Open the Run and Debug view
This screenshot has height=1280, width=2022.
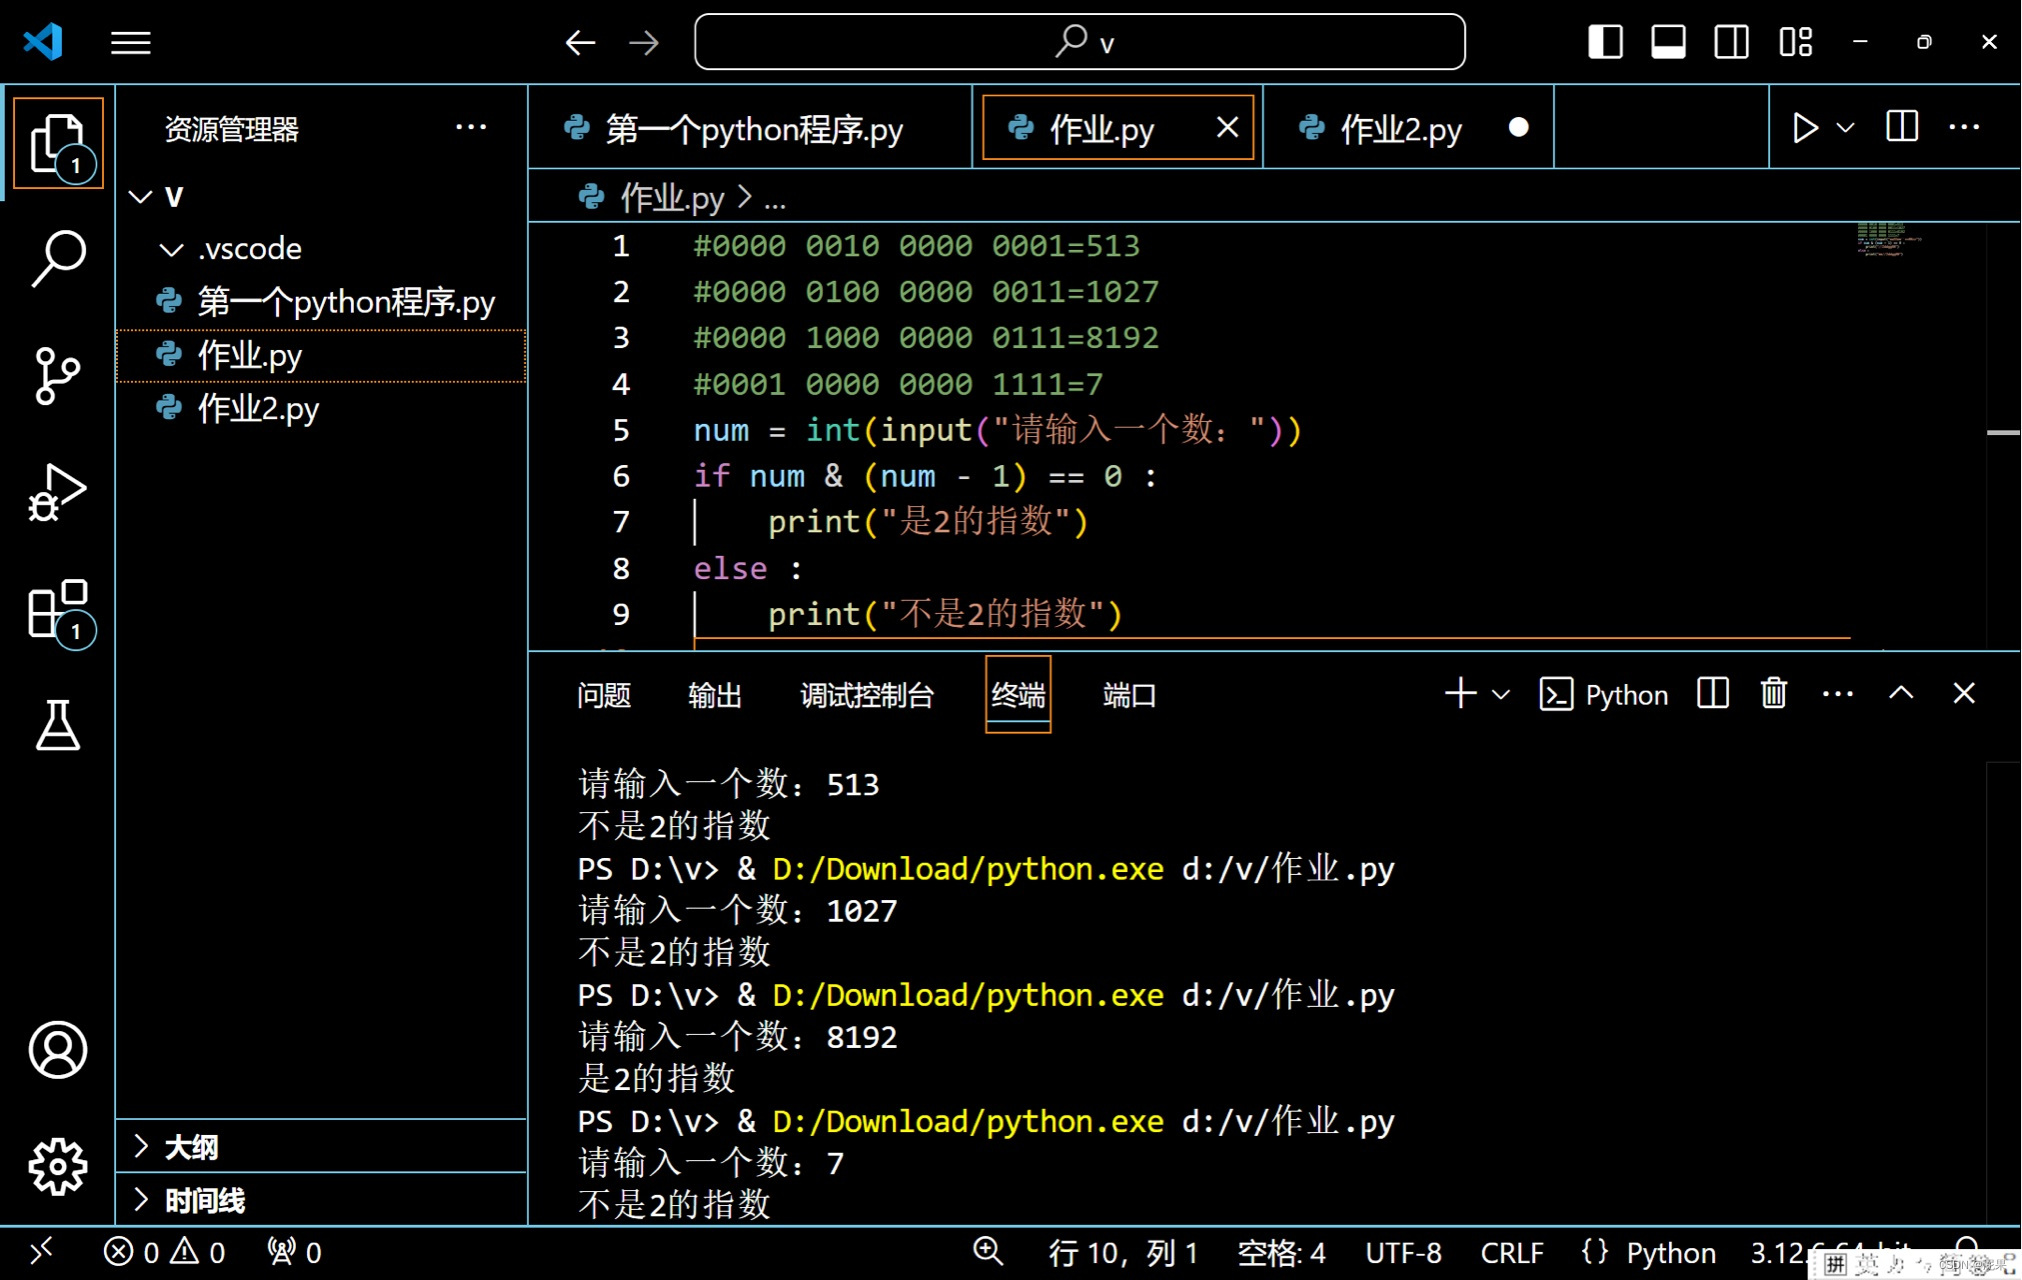(x=58, y=493)
